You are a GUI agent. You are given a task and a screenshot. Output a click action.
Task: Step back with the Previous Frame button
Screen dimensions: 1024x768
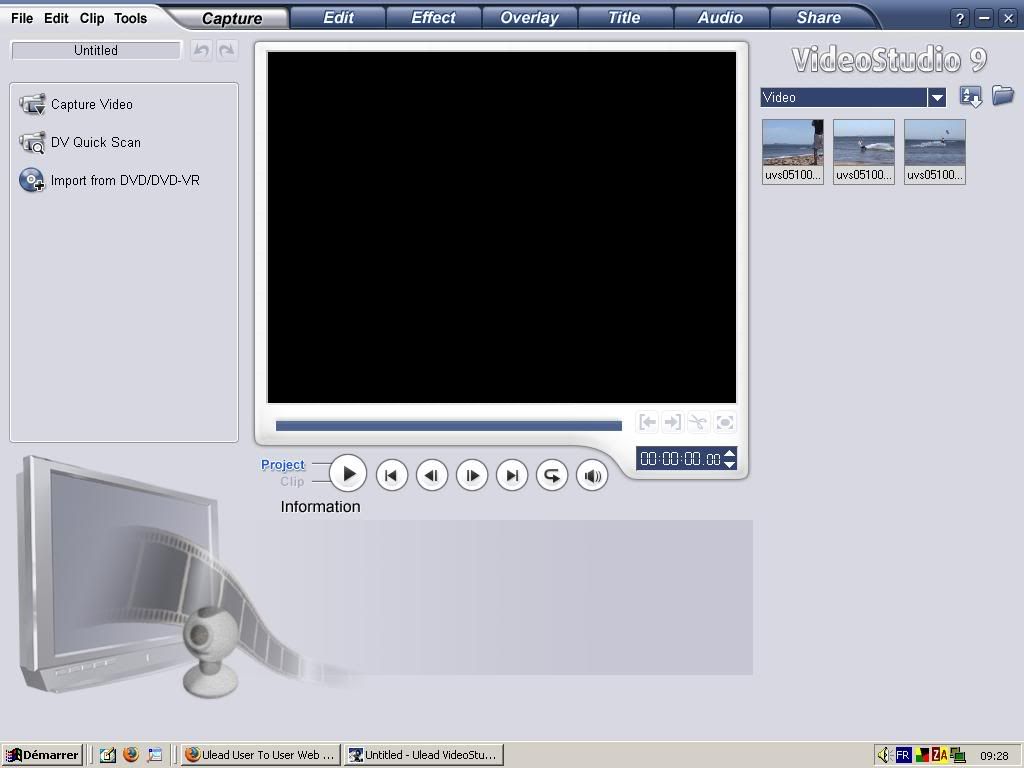coord(431,476)
